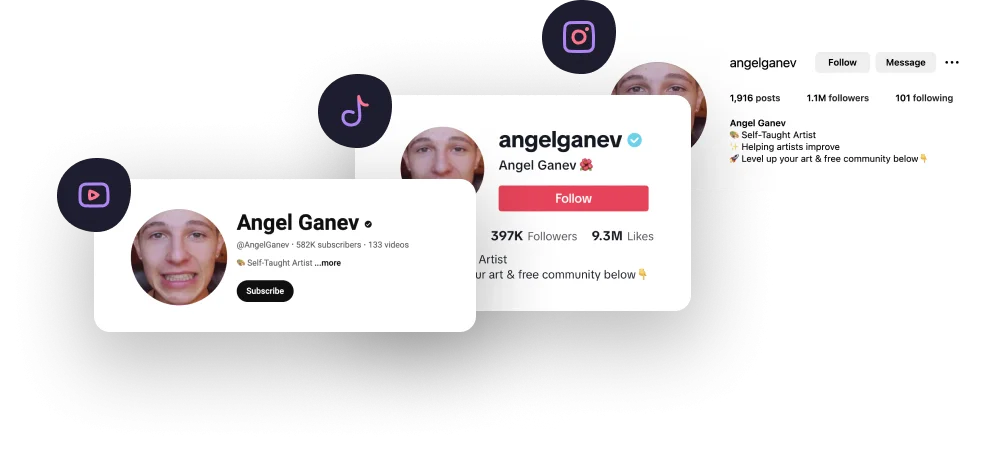Click the pointing-down emoji in Instagram bio
997x450 pixels.
[x=923, y=159]
